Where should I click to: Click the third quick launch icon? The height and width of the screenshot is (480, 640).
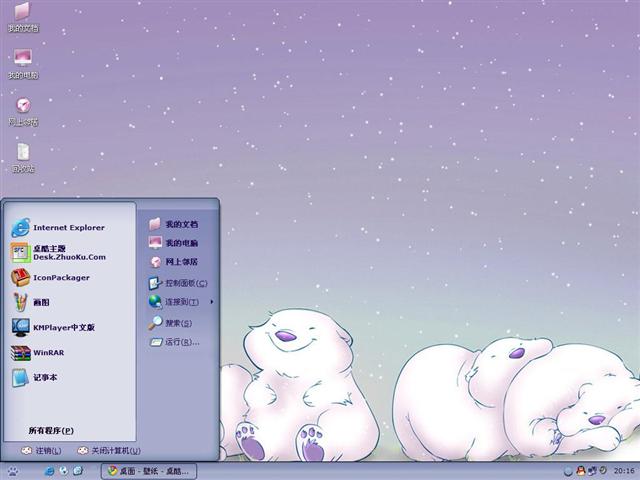pos(78,471)
